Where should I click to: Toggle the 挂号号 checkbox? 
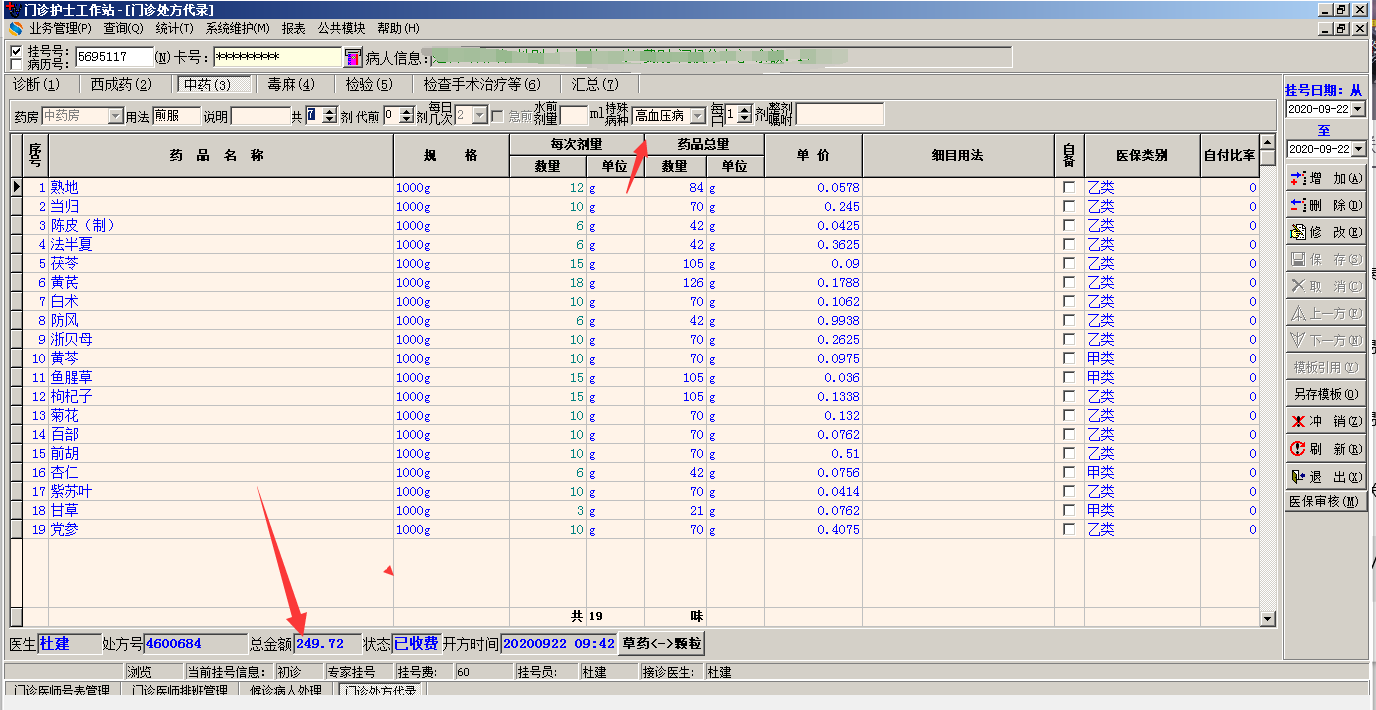click(x=16, y=50)
